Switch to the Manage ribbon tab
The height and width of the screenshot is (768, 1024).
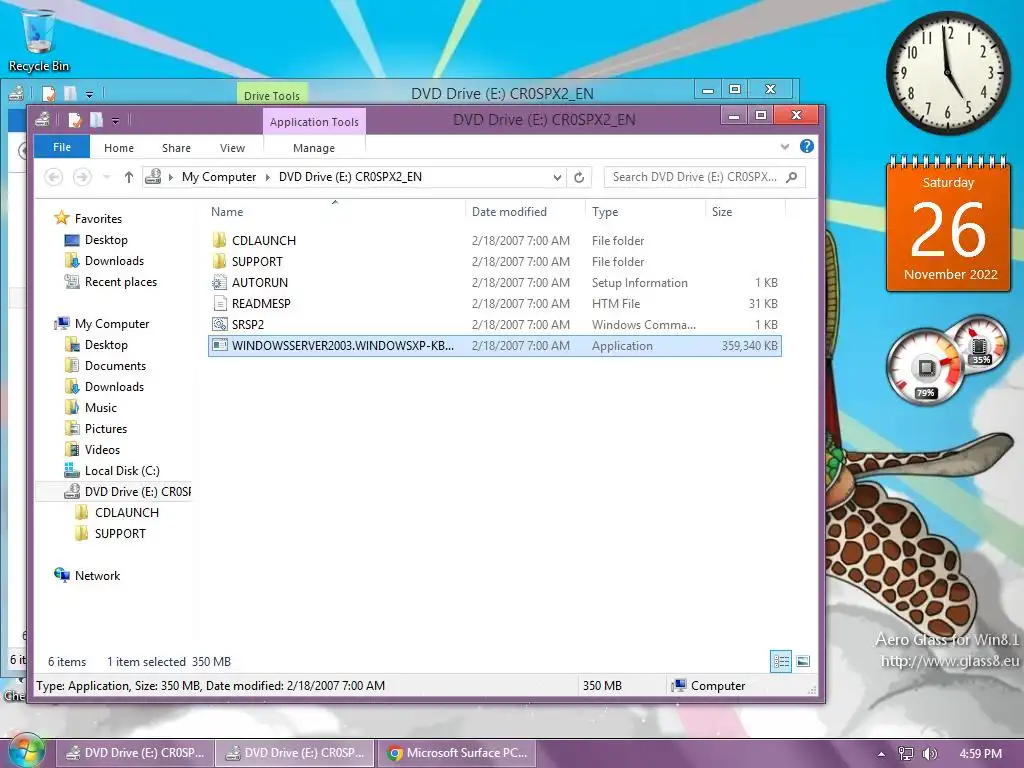click(x=313, y=148)
